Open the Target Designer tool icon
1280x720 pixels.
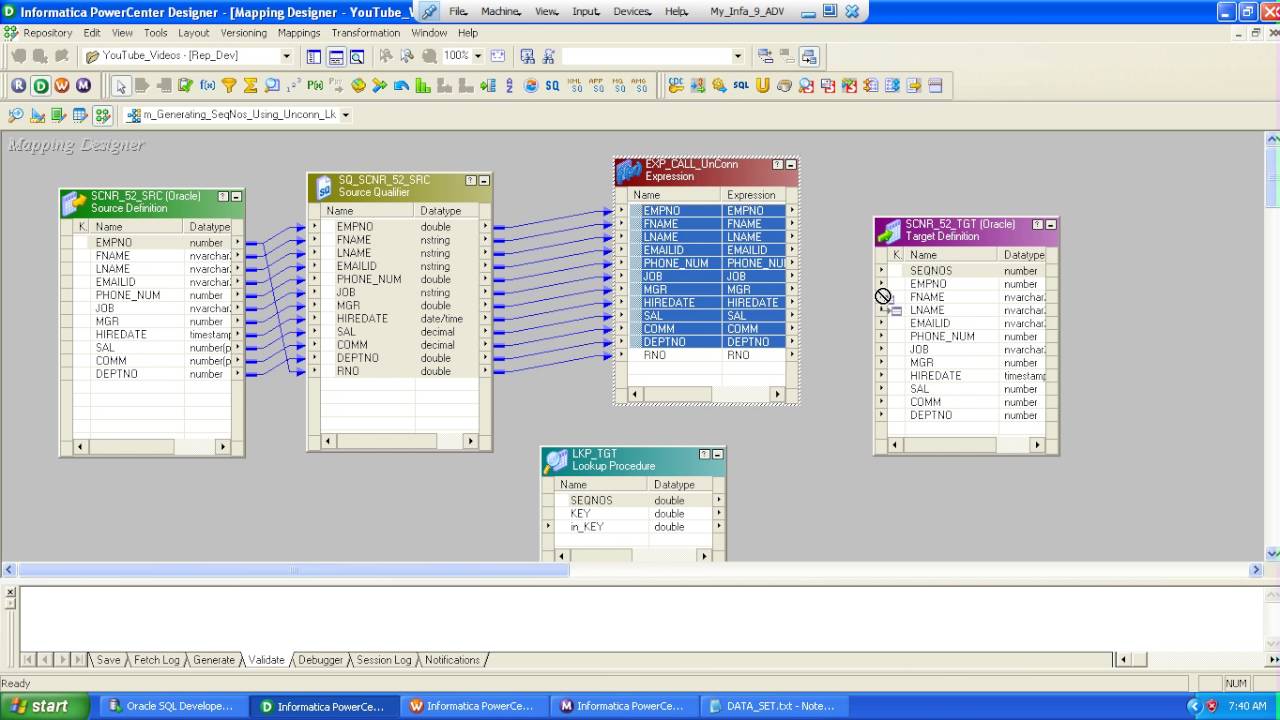click(38, 115)
